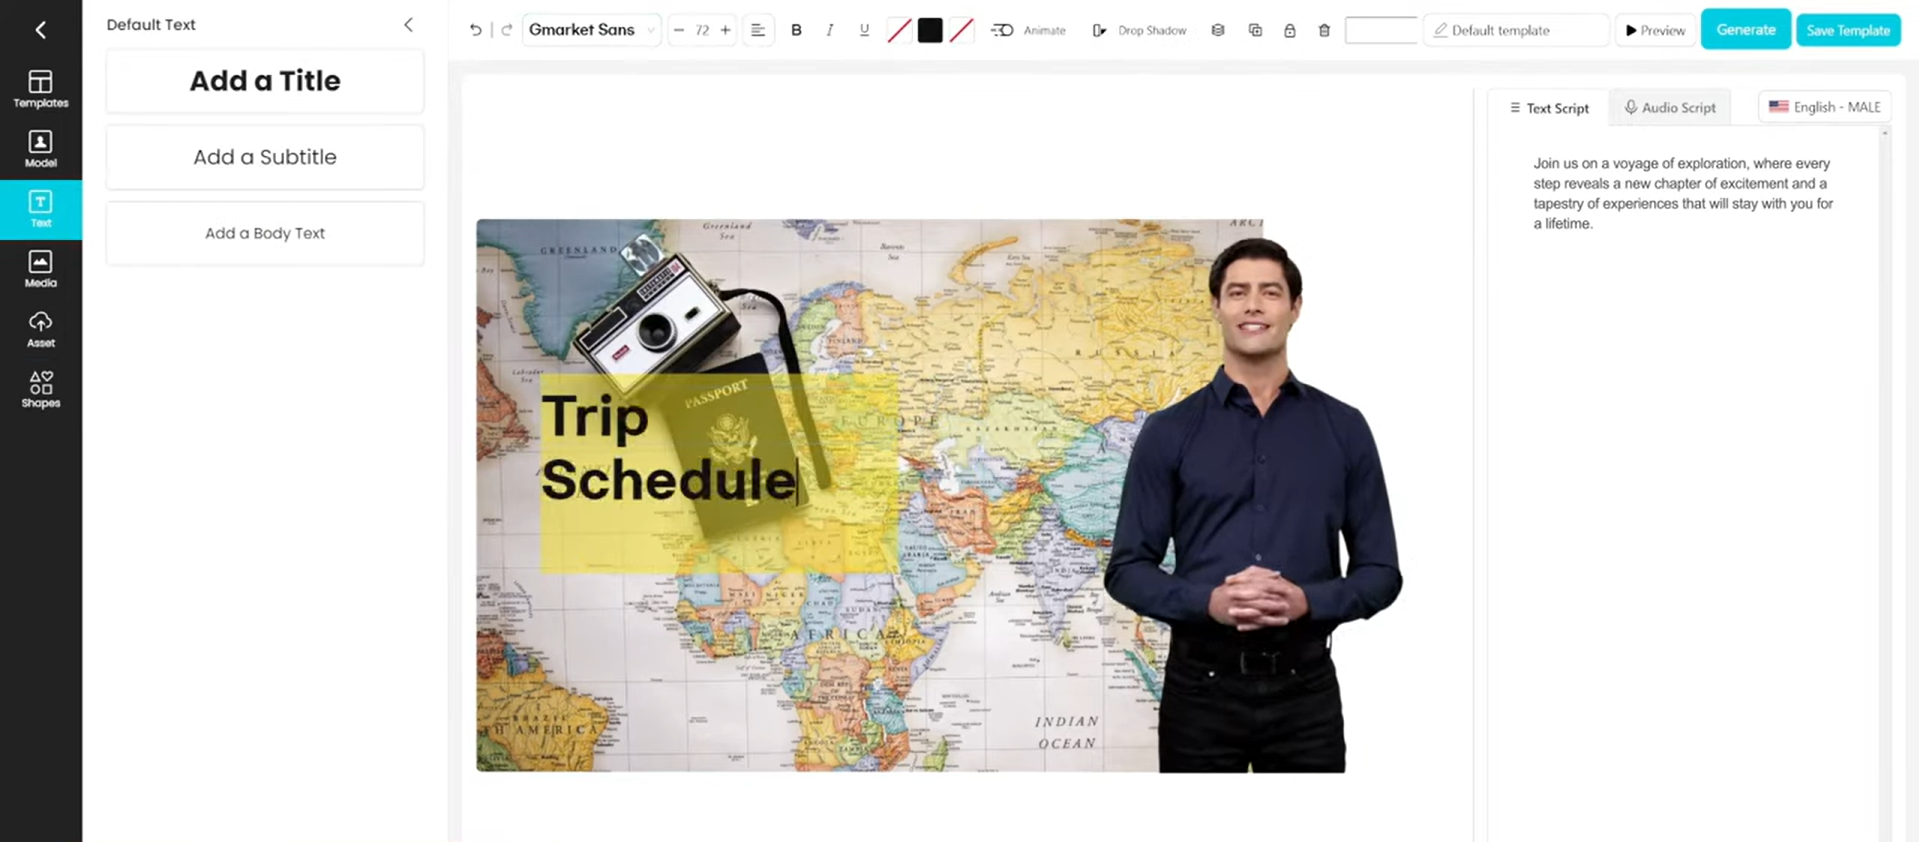The image size is (1919, 842).
Task: Lock the selected element
Action: [x=1290, y=30]
